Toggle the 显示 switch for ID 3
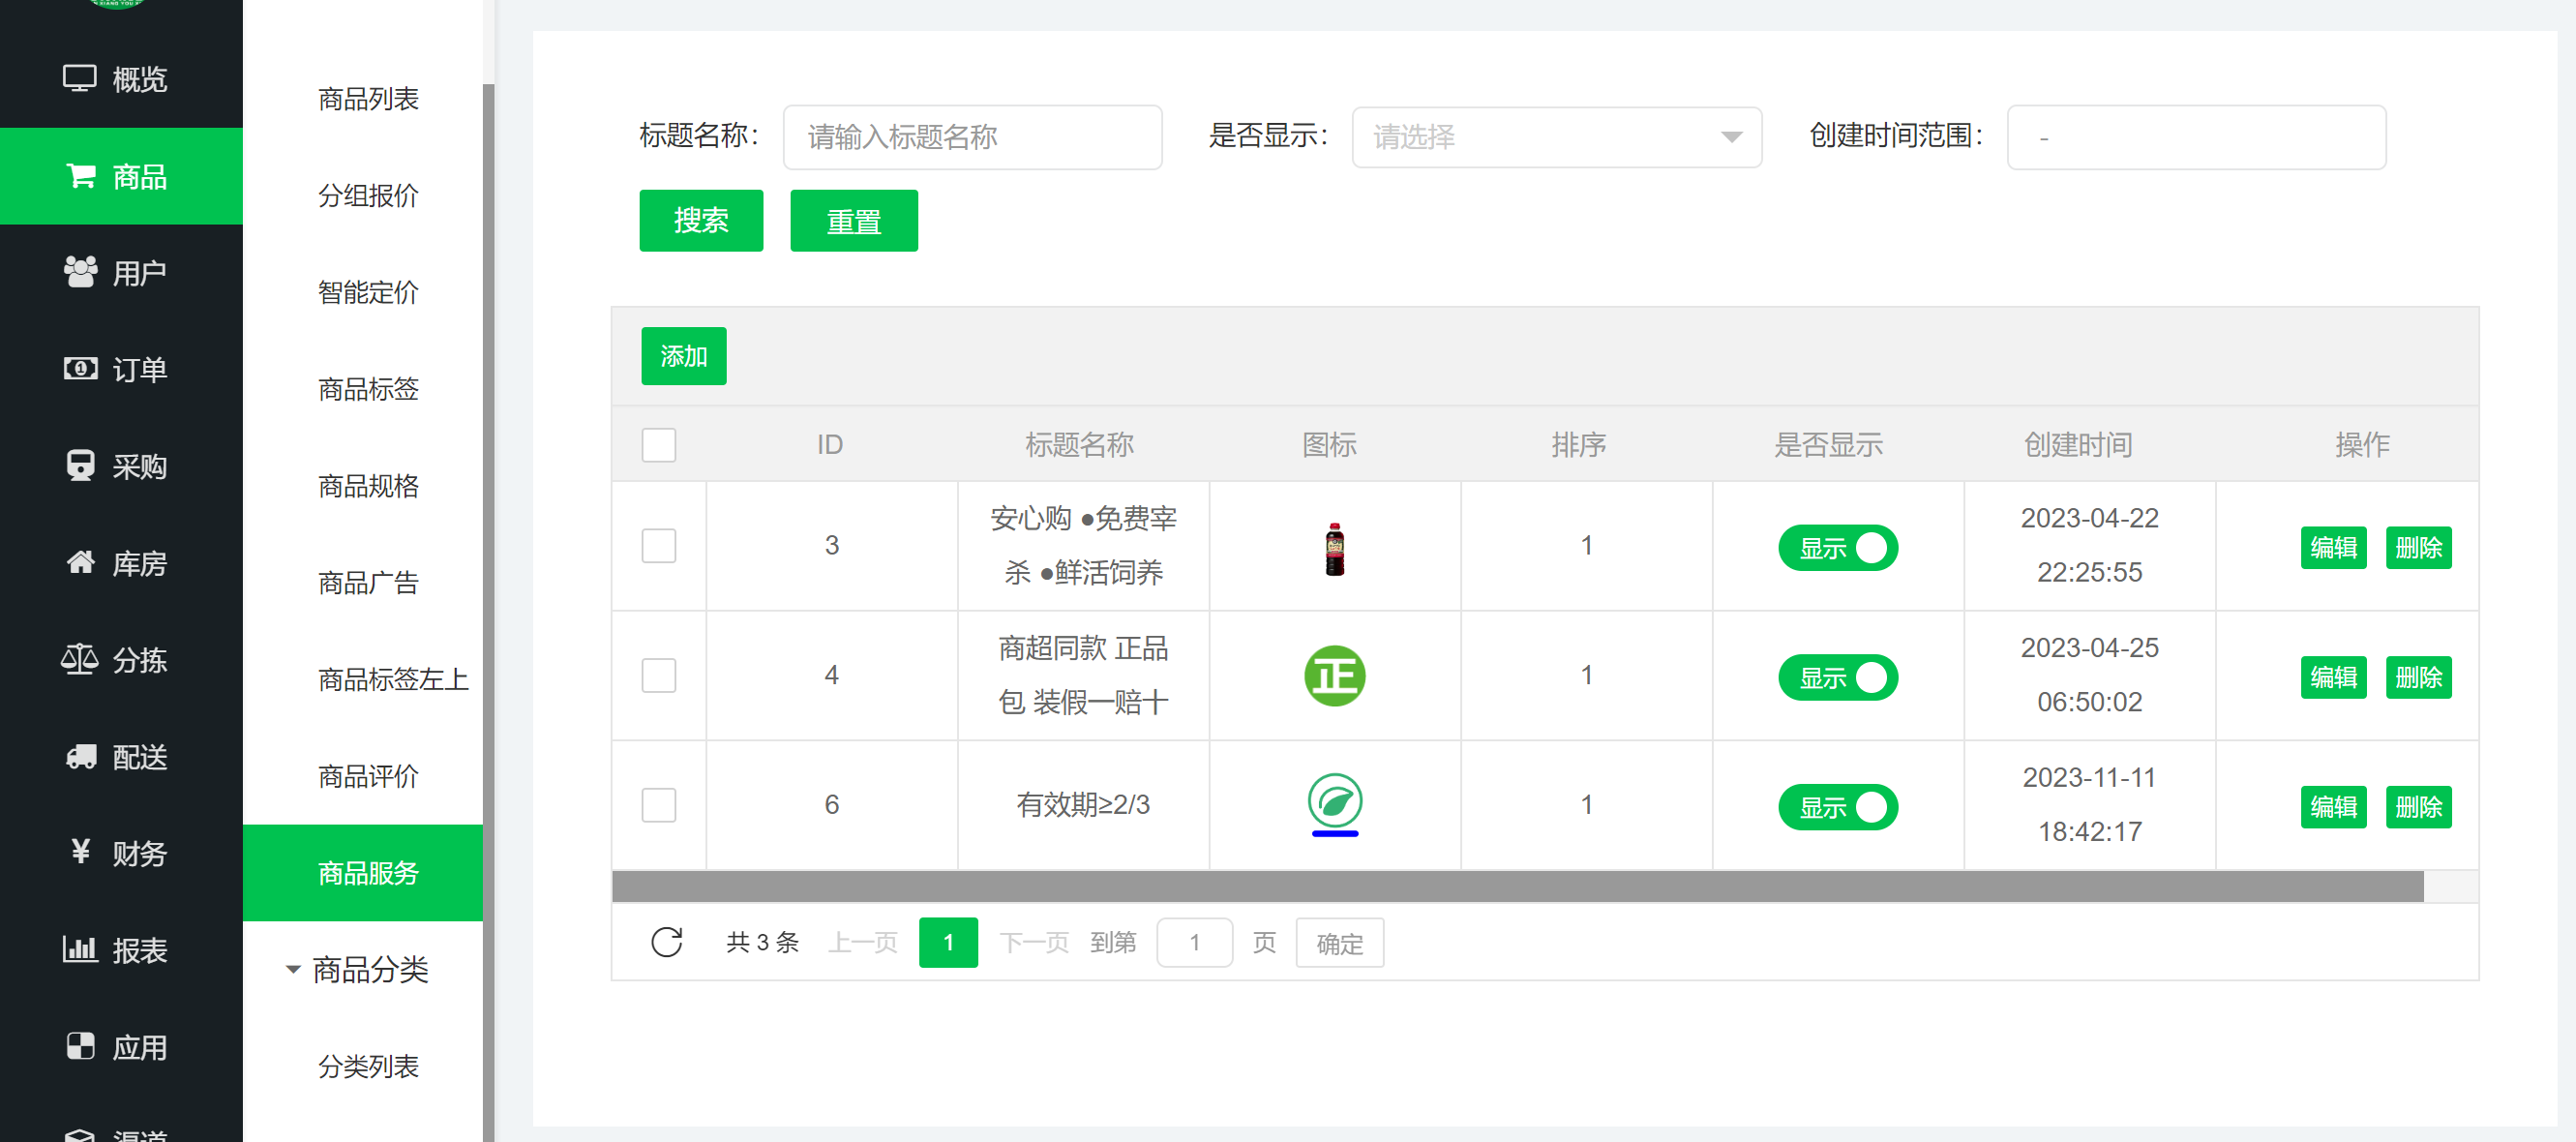 [x=1837, y=548]
